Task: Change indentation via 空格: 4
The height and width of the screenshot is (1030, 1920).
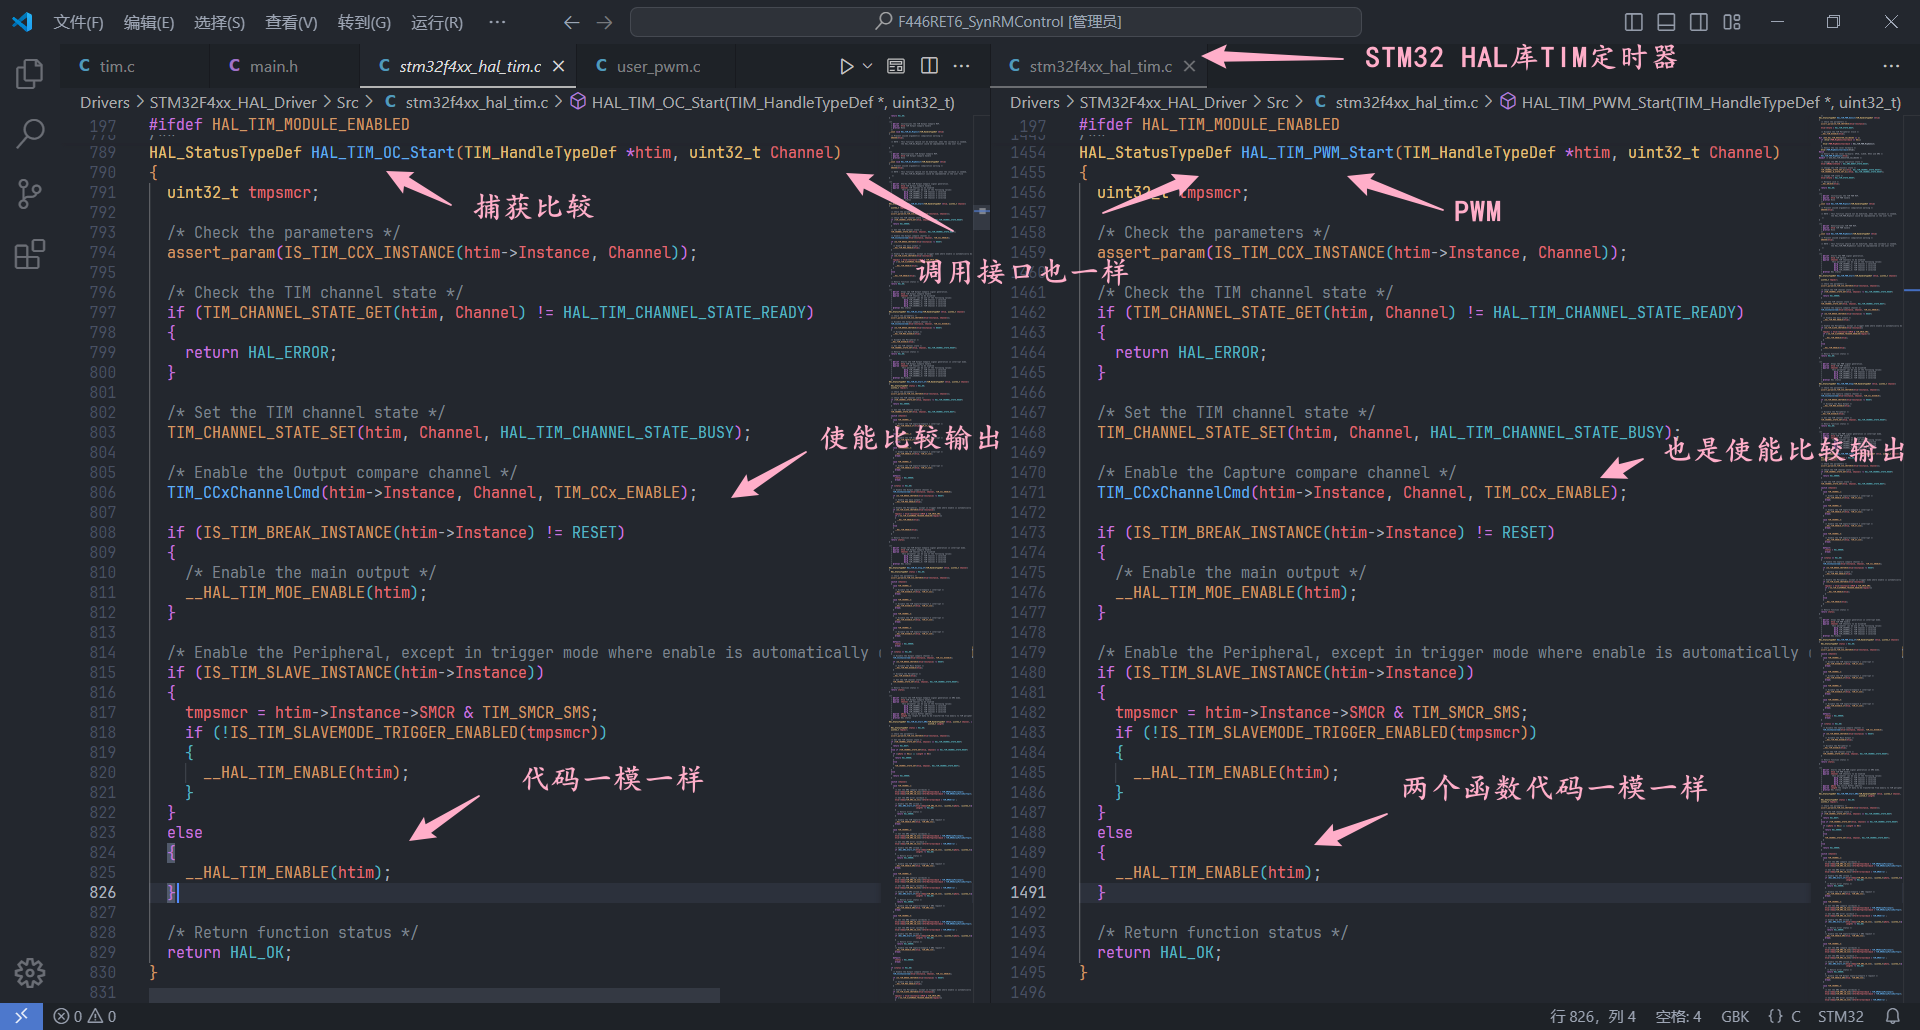Action: pos(1678,1016)
